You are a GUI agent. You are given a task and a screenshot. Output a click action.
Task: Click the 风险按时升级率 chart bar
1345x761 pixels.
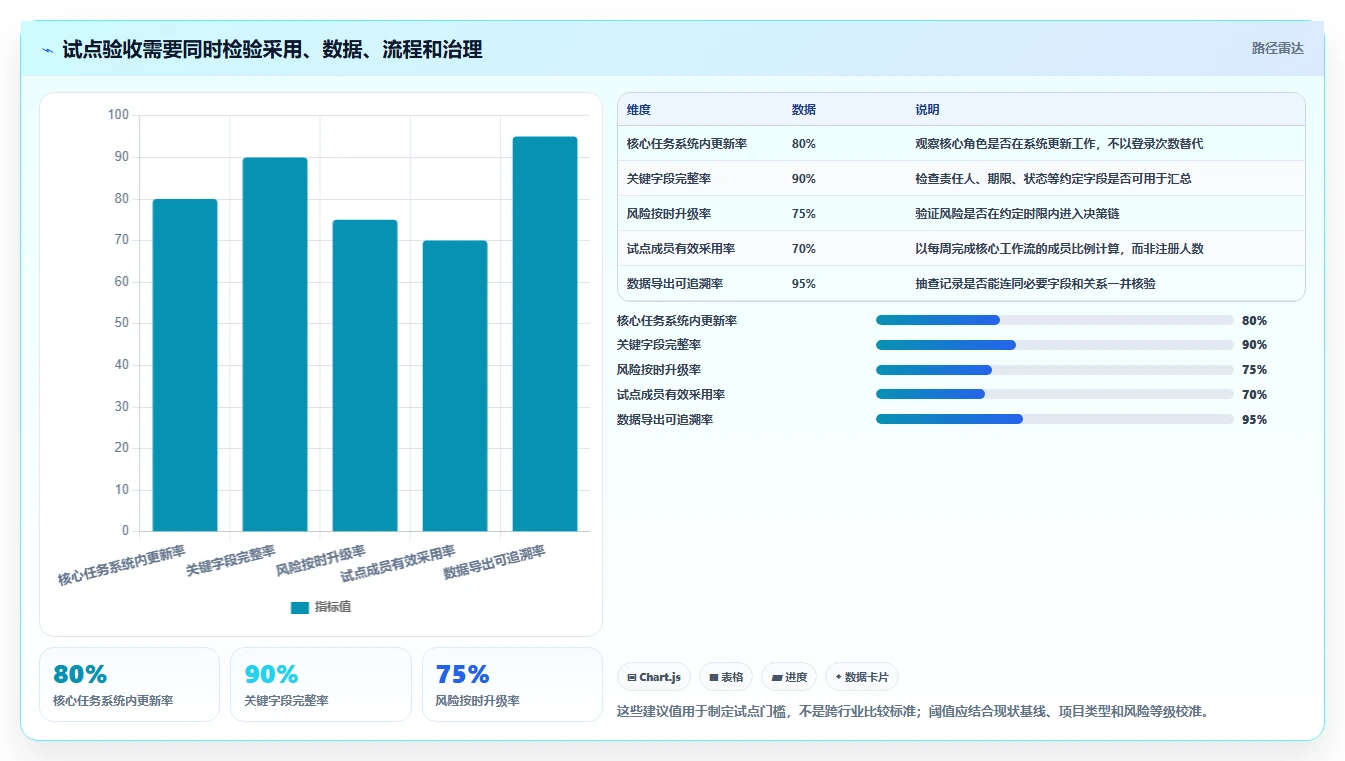click(x=365, y=375)
